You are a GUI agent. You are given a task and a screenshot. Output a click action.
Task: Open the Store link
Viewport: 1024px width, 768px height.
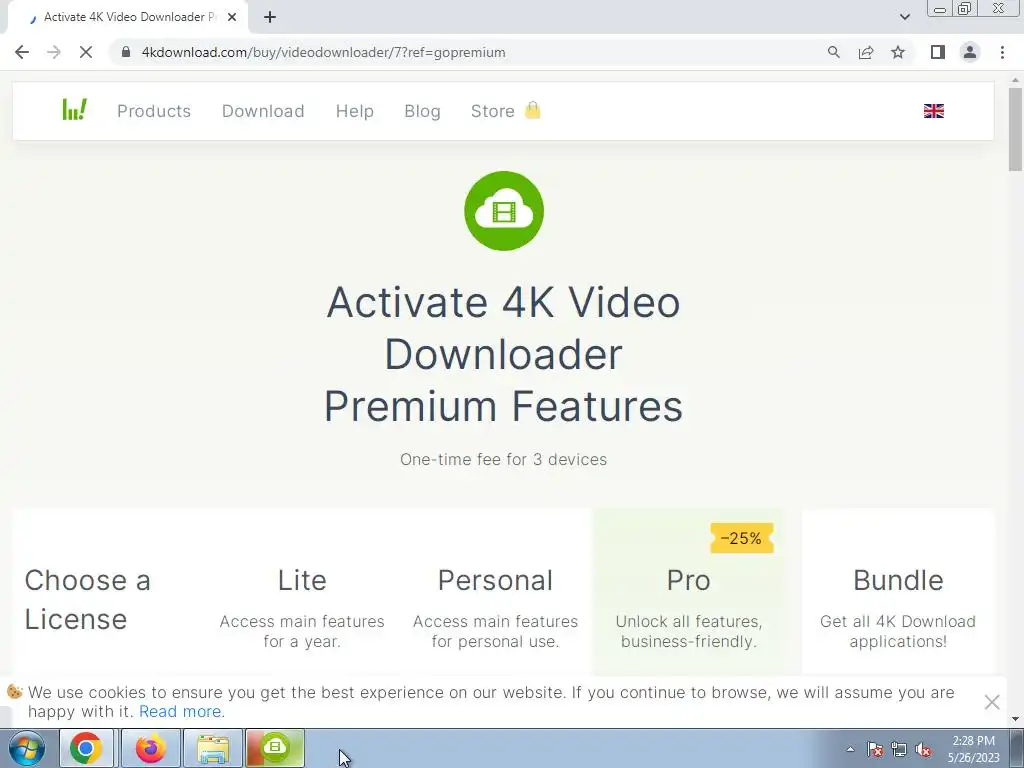click(492, 111)
